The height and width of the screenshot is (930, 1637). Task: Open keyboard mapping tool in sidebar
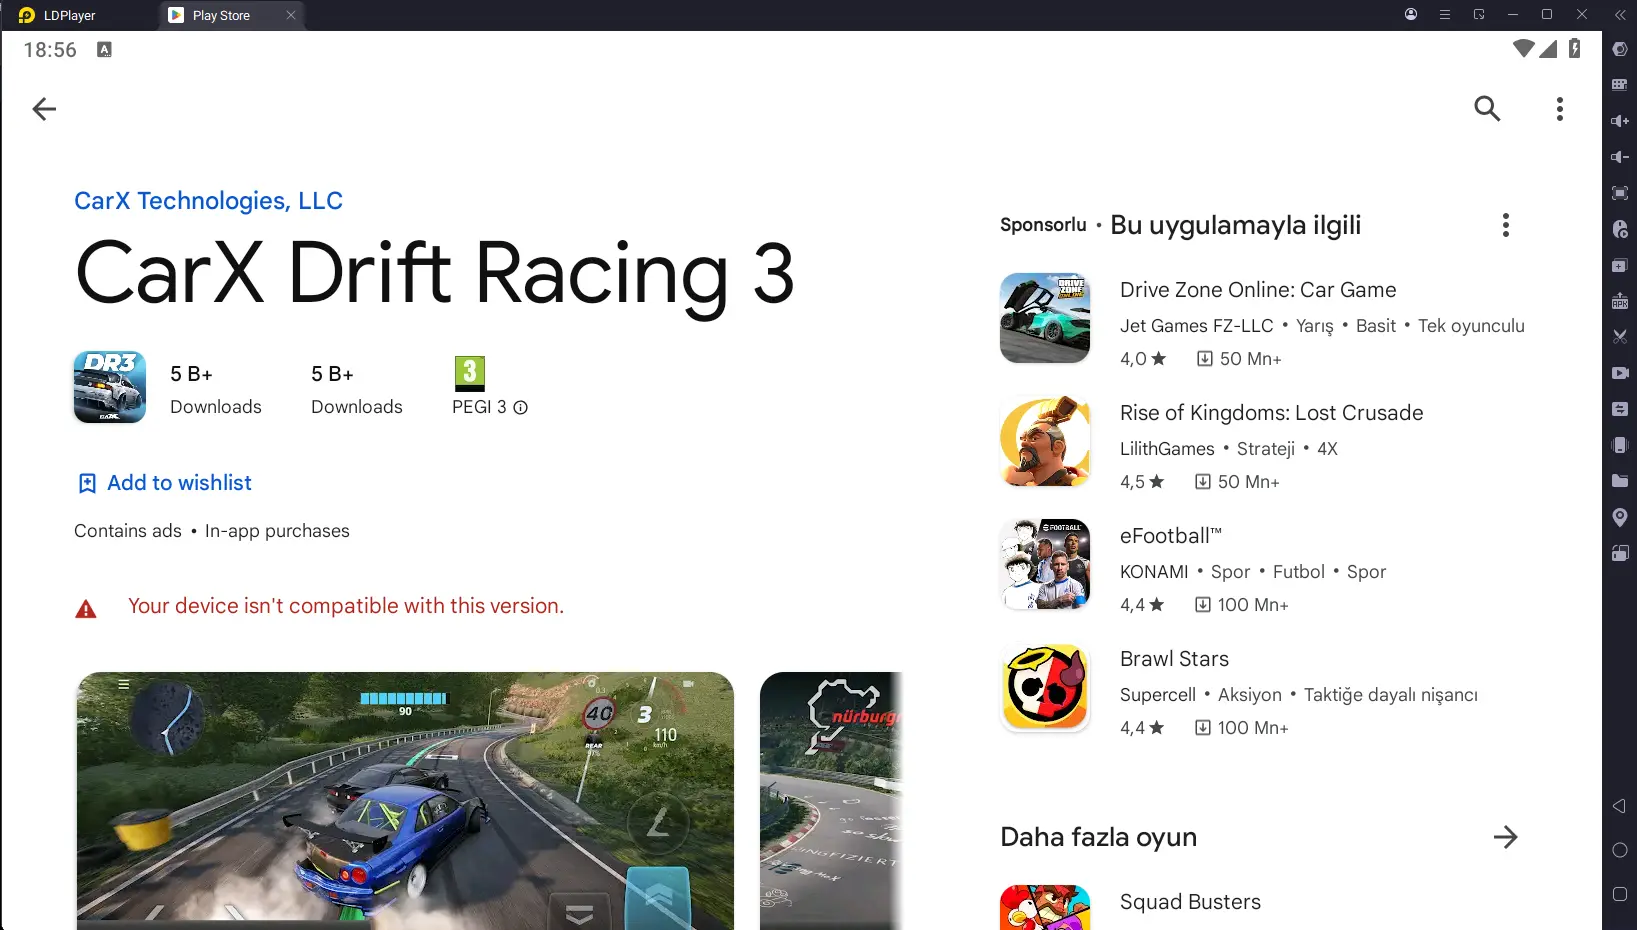click(1620, 85)
